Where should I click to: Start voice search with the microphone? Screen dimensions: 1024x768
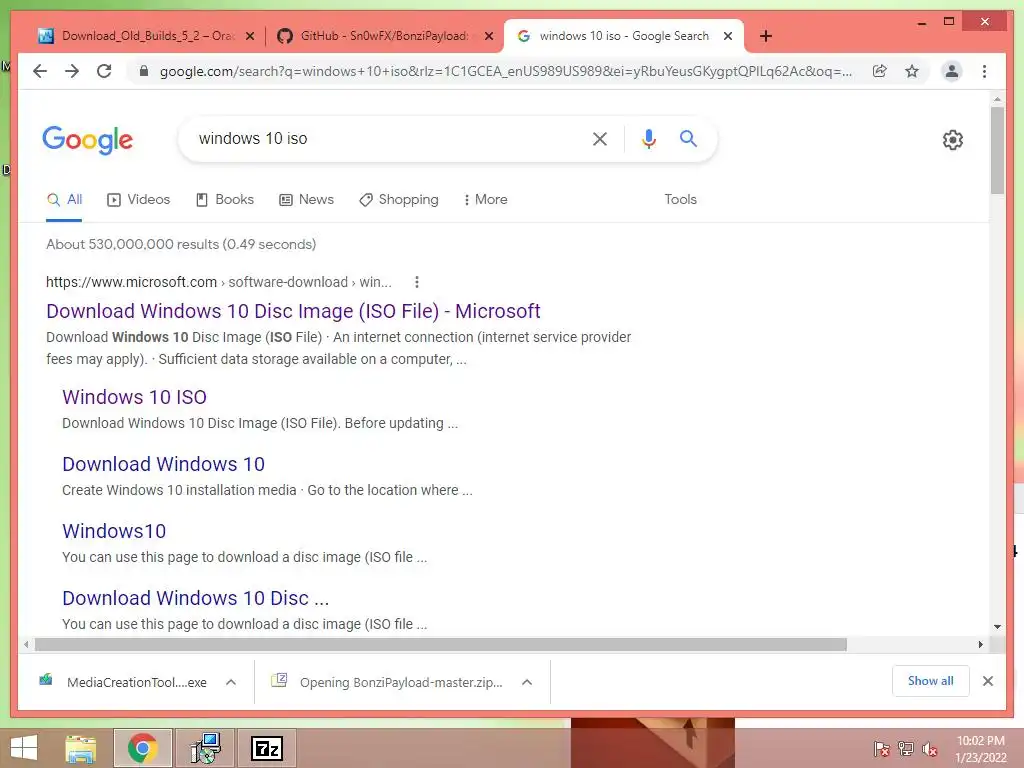click(648, 138)
